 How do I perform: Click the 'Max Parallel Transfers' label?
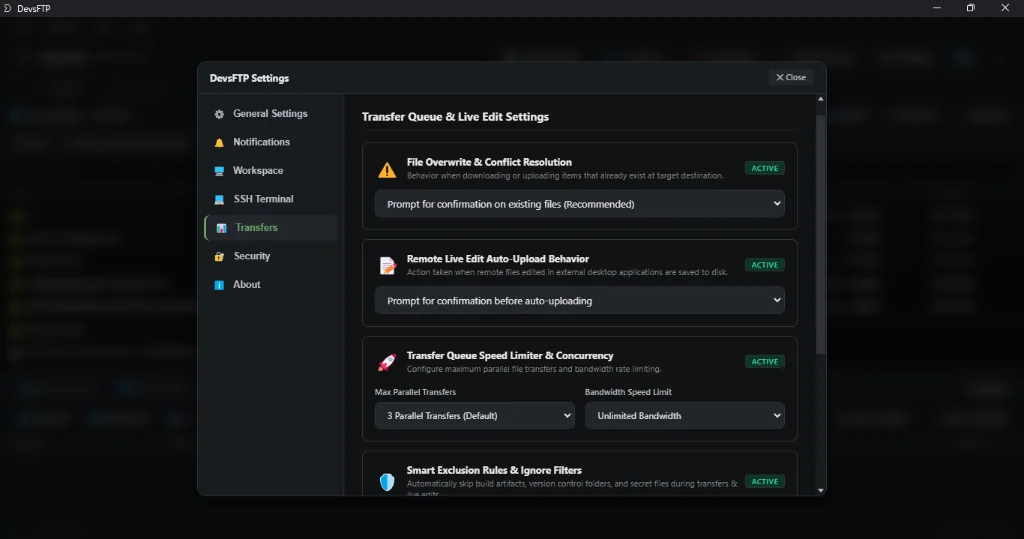pyautogui.click(x=415, y=392)
